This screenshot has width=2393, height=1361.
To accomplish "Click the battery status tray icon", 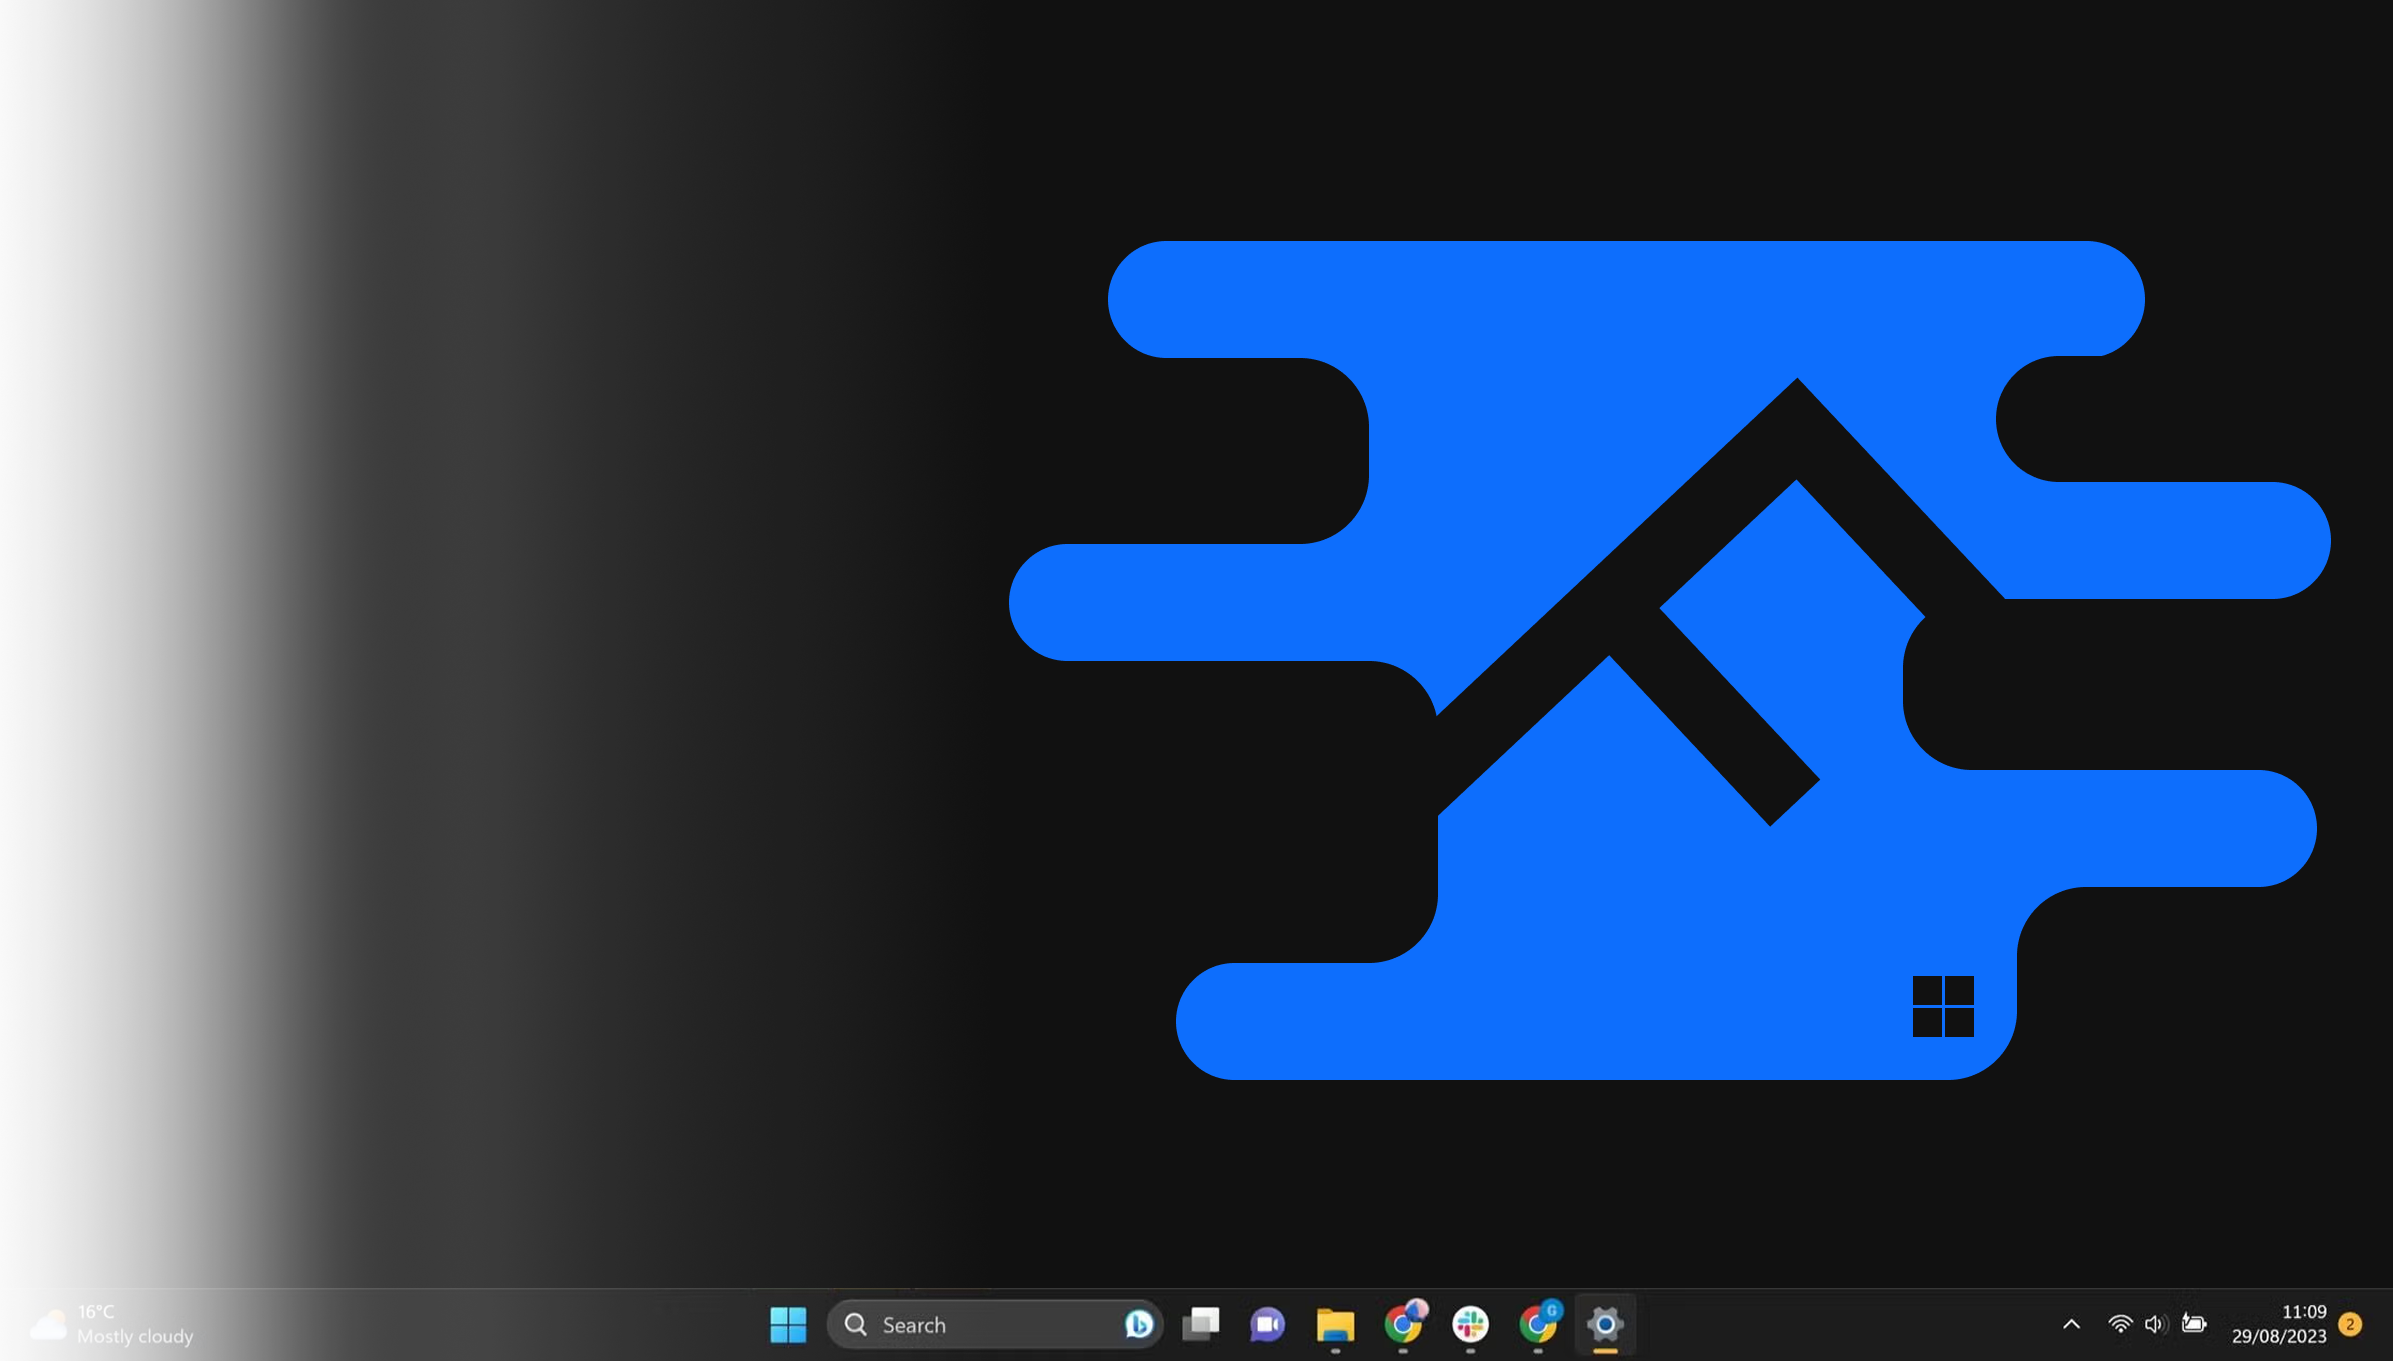I will (x=2193, y=1324).
